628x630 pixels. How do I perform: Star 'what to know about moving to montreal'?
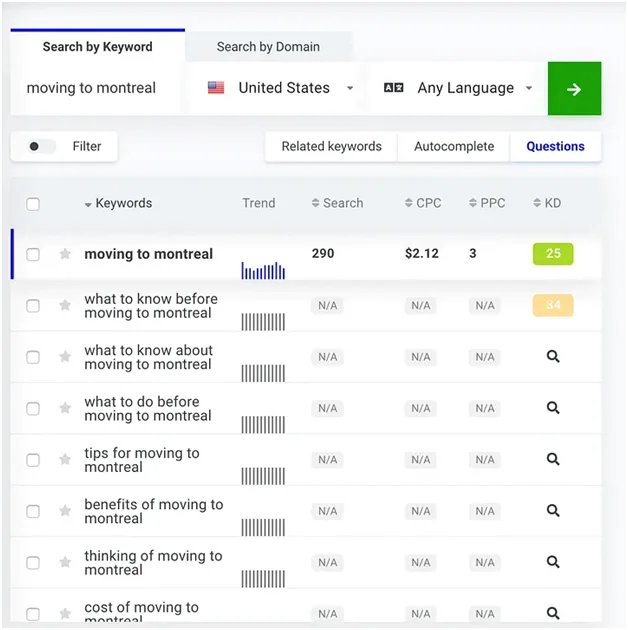65,357
